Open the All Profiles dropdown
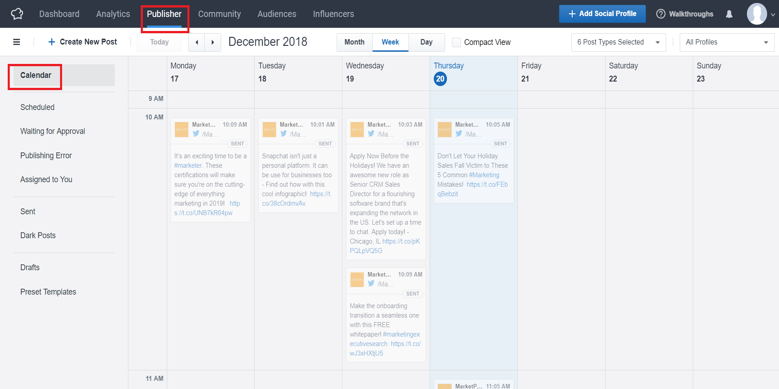 click(727, 42)
